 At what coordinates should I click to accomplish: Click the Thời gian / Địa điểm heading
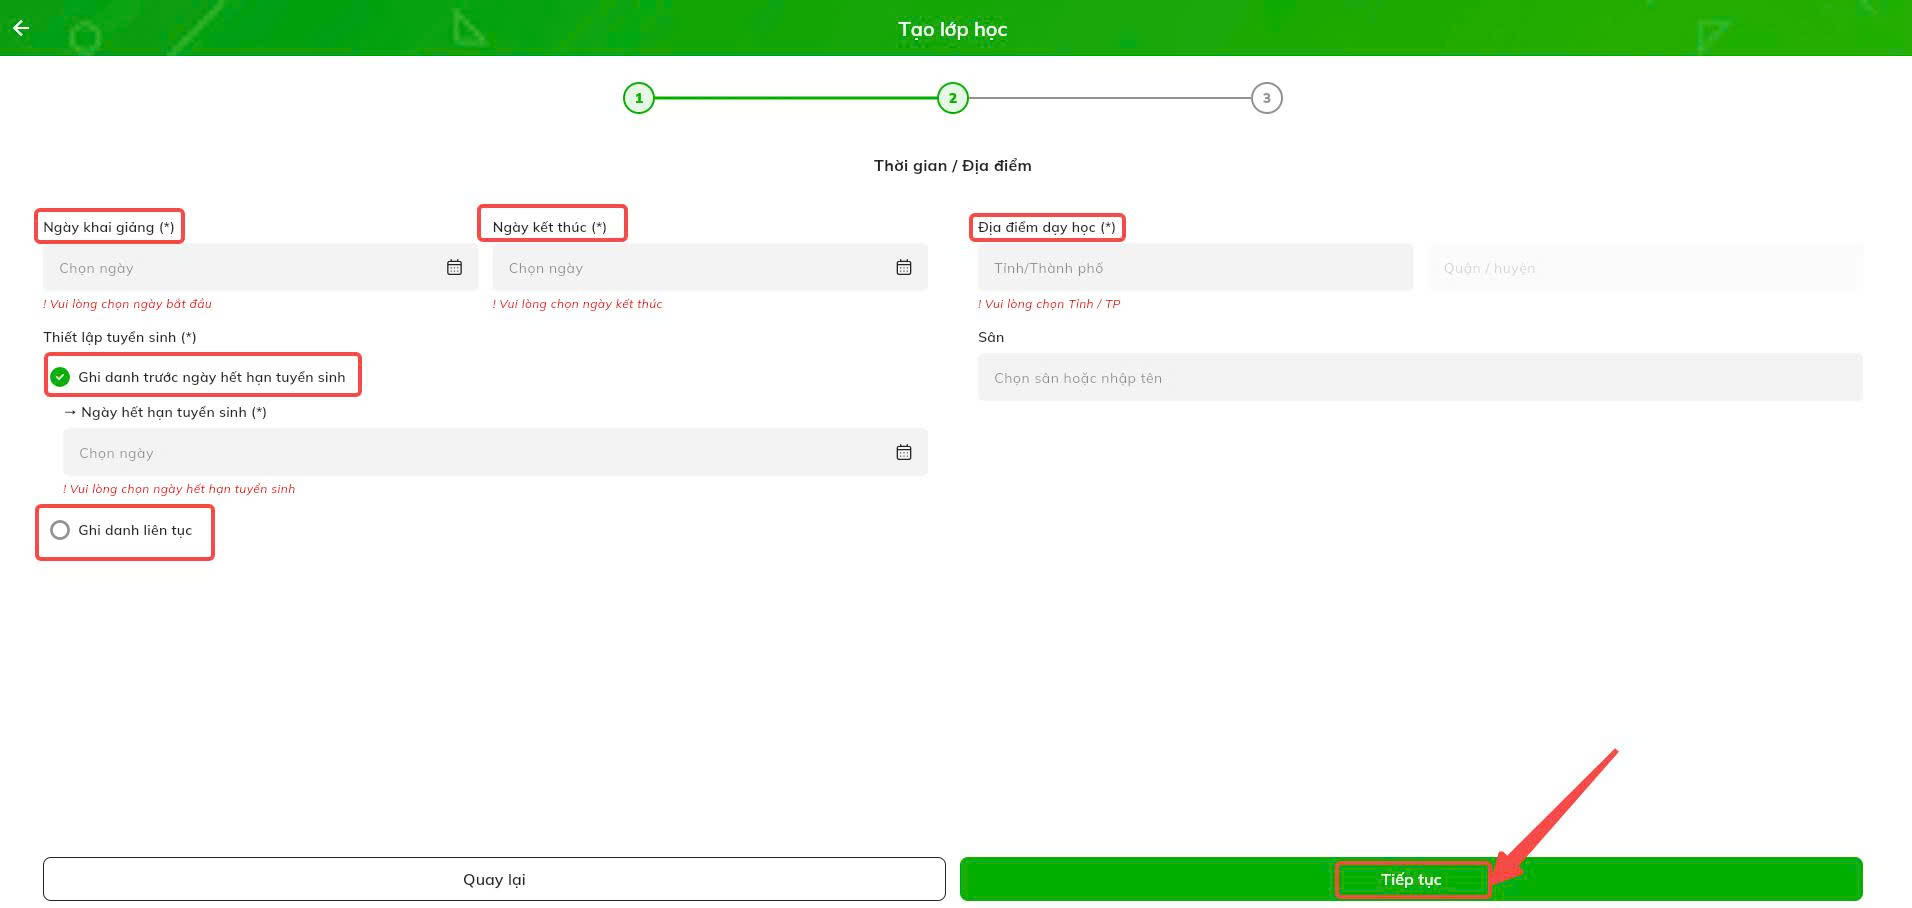tap(953, 166)
